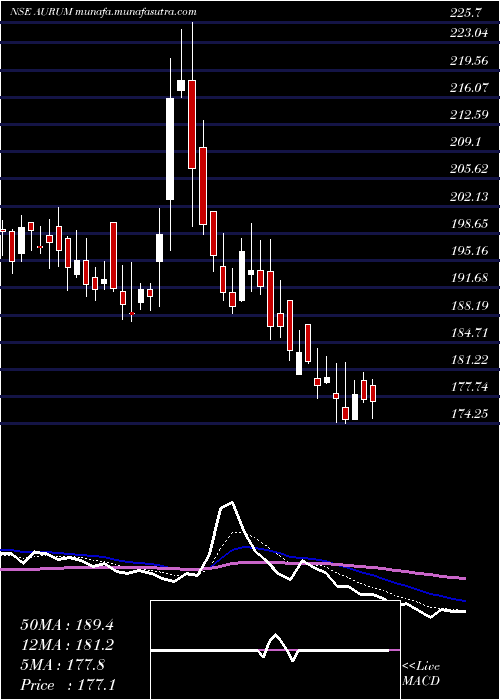Select the 223.04 price axis label
This screenshot has width=500, height=700.
tap(469, 33)
